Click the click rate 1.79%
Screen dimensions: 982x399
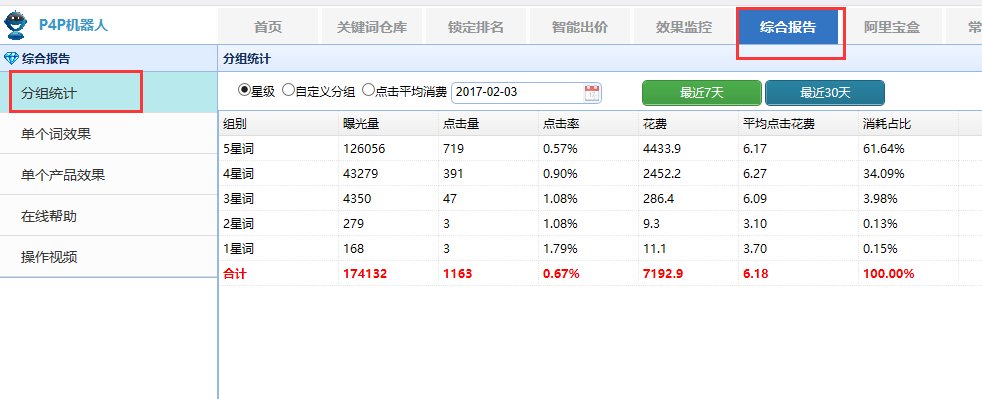click(560, 249)
